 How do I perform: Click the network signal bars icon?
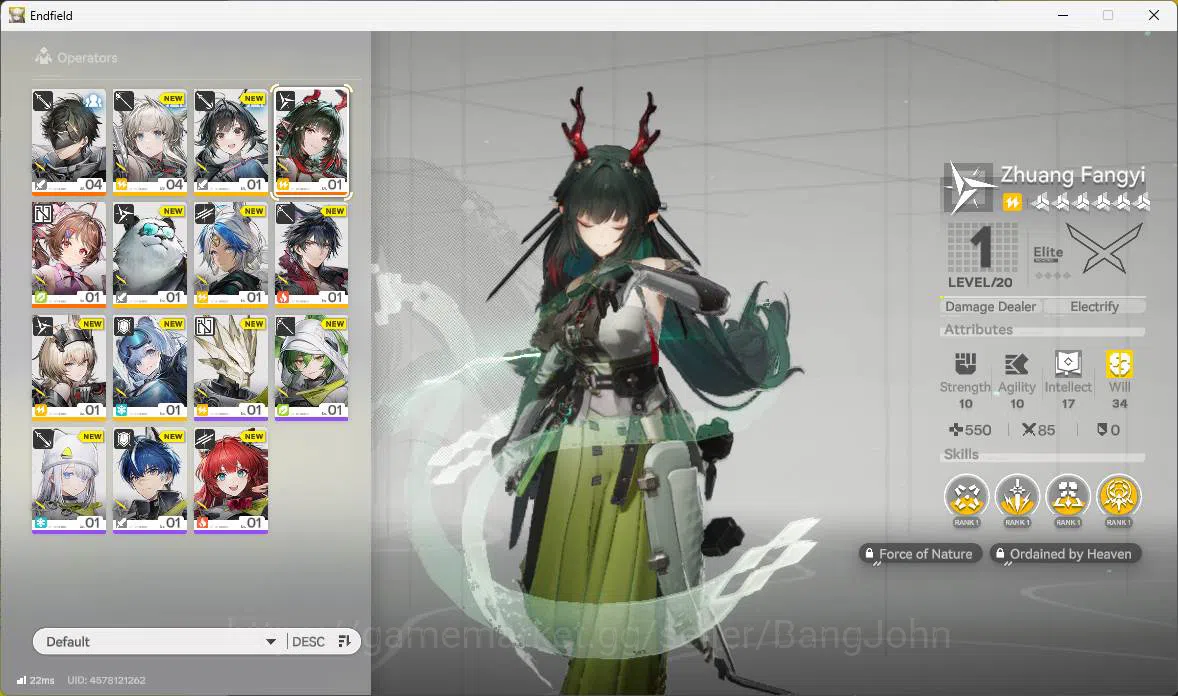coord(22,680)
